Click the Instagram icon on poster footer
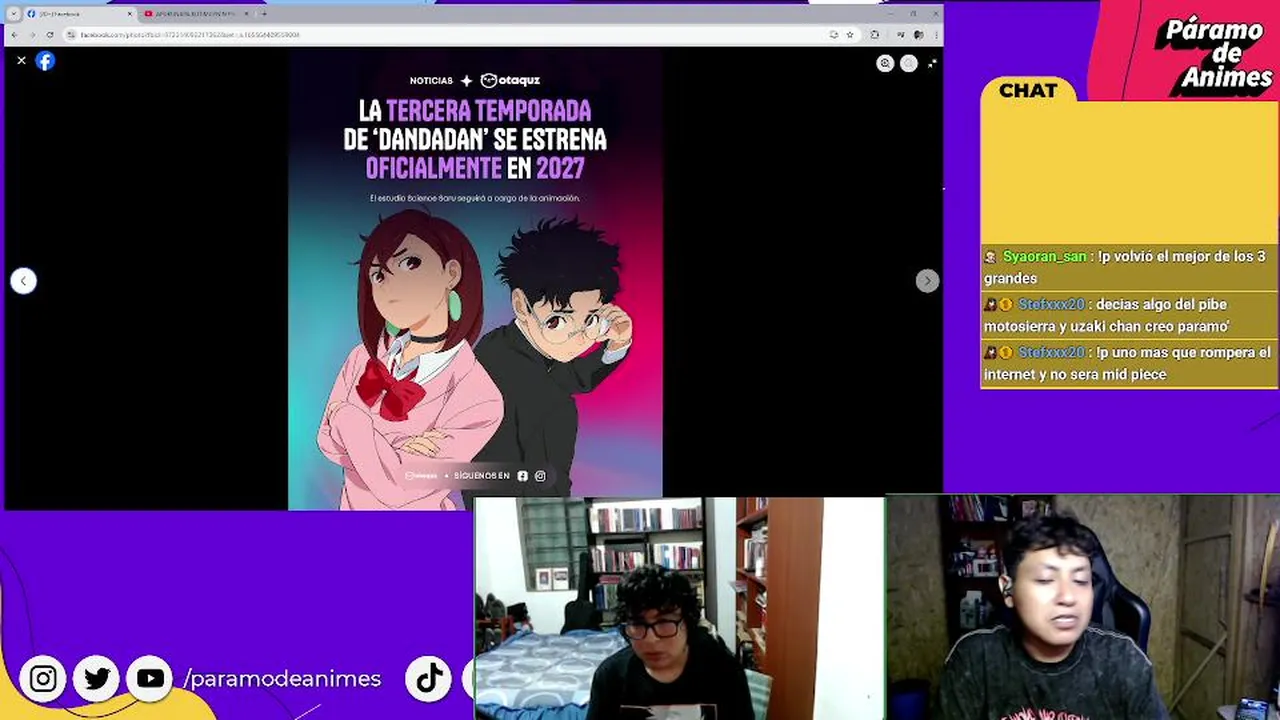This screenshot has width=1280, height=720. 540,476
